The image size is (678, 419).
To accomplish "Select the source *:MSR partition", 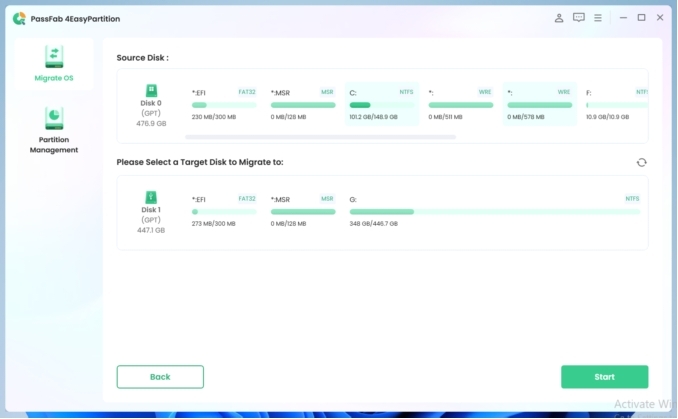I will click(x=302, y=104).
